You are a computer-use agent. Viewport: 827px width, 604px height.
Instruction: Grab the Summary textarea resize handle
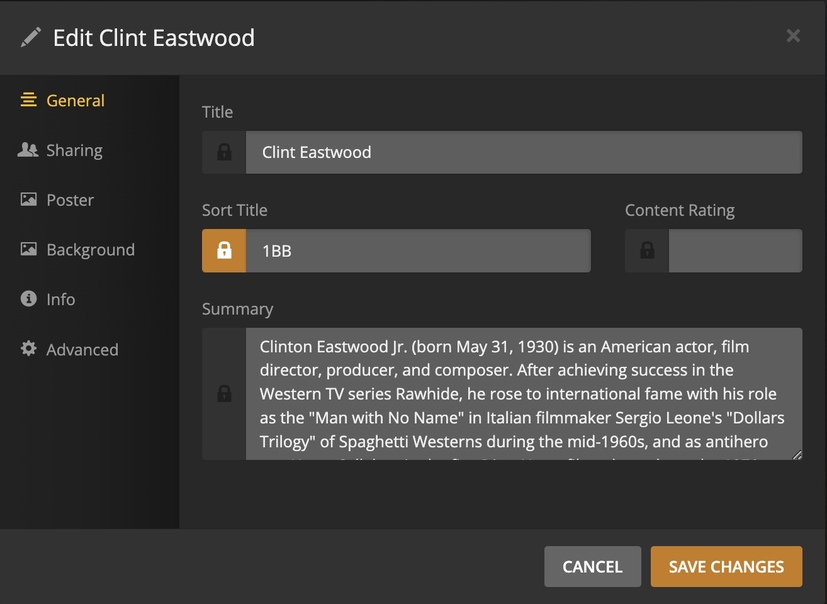pyautogui.click(x=797, y=455)
